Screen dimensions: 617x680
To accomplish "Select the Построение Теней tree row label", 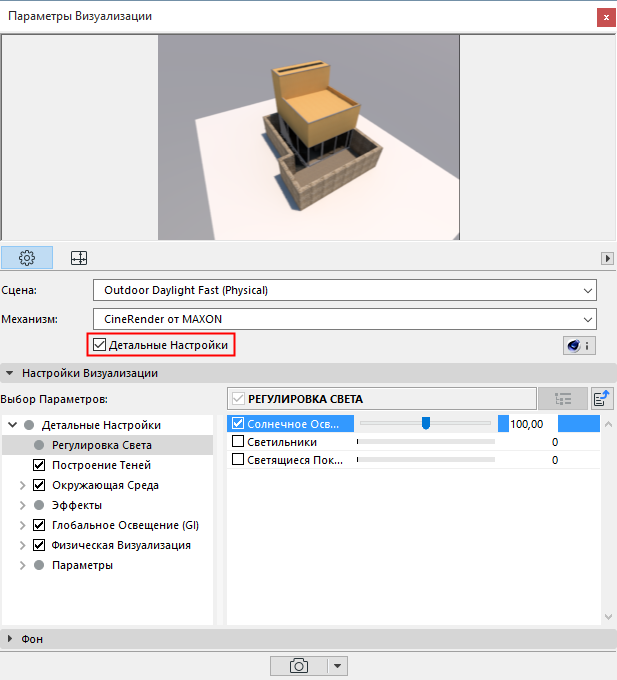I will tap(101, 465).
